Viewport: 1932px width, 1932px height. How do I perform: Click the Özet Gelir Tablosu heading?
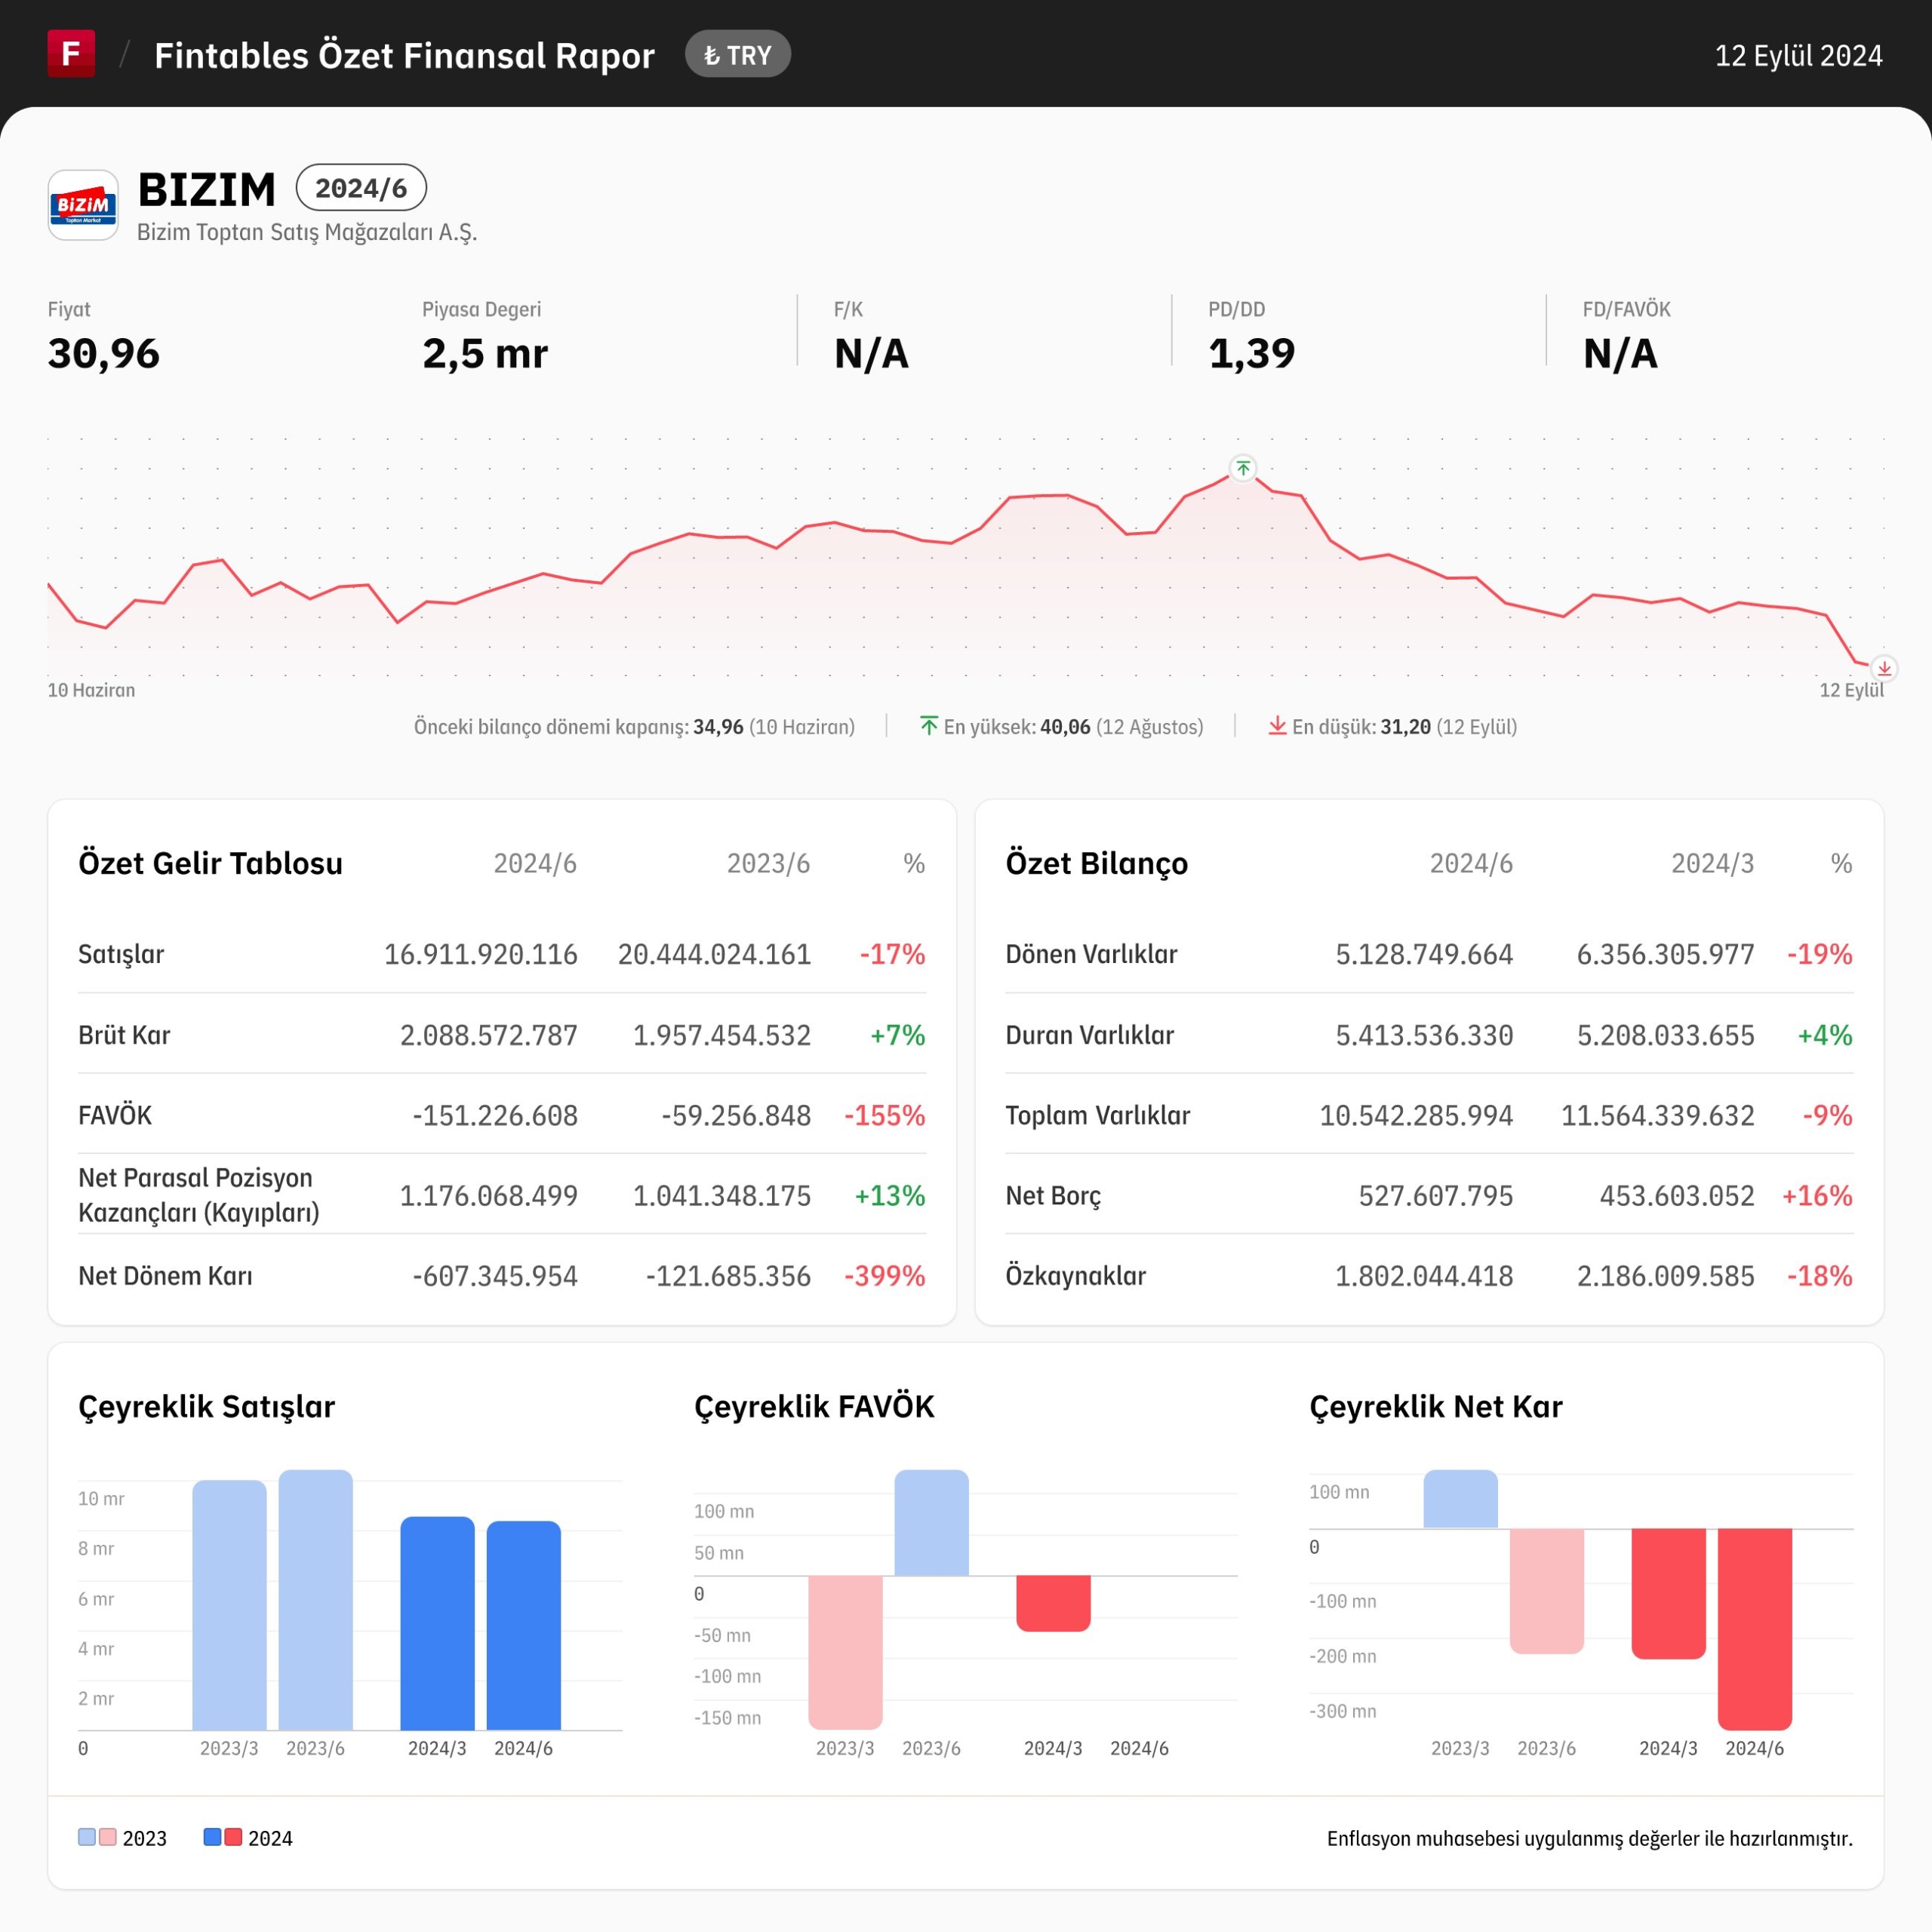[210, 863]
